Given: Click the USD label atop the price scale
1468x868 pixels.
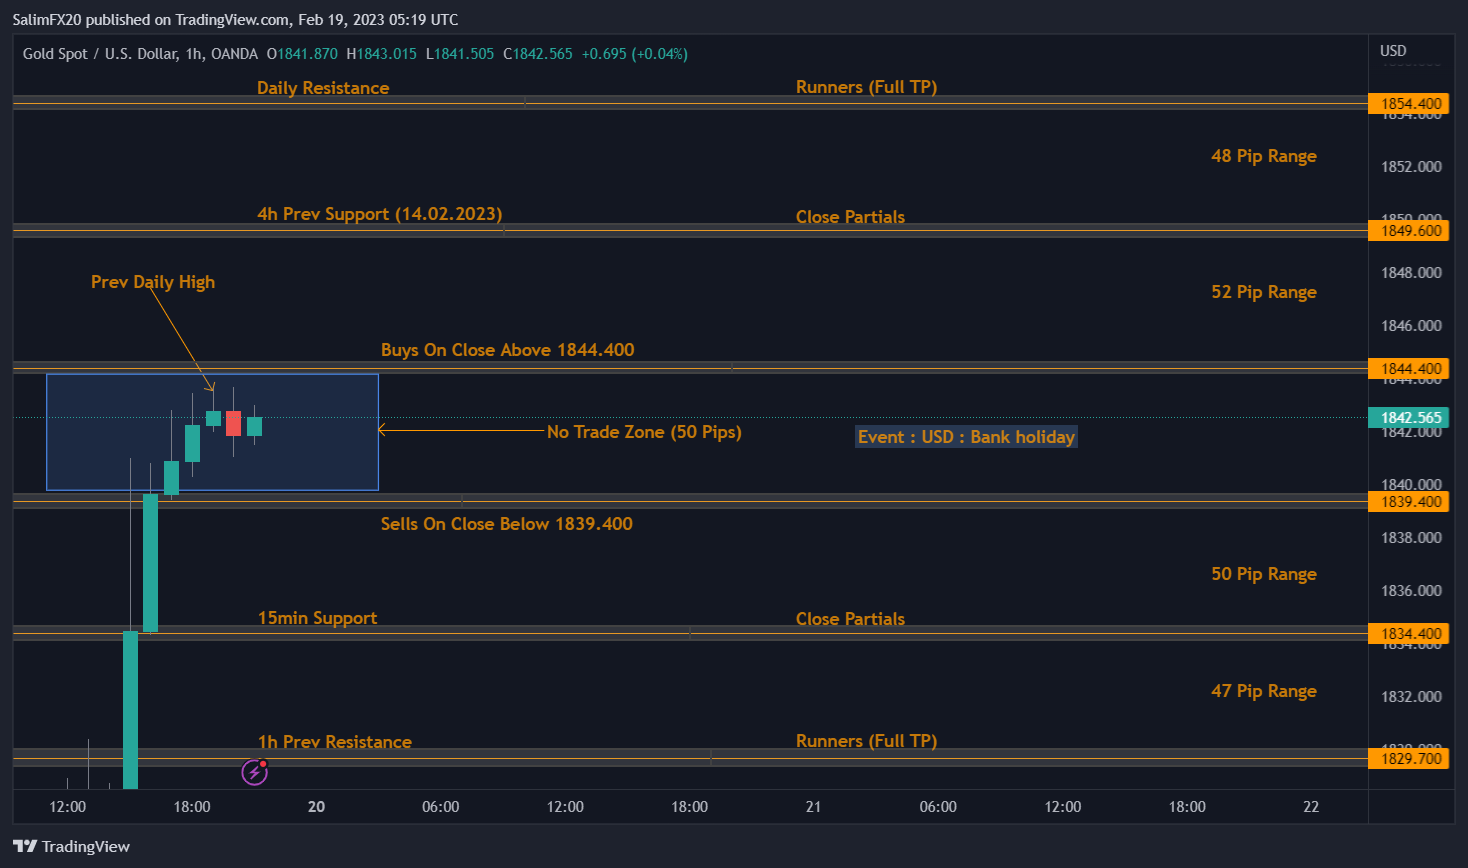Looking at the screenshot, I should pyautogui.click(x=1394, y=49).
